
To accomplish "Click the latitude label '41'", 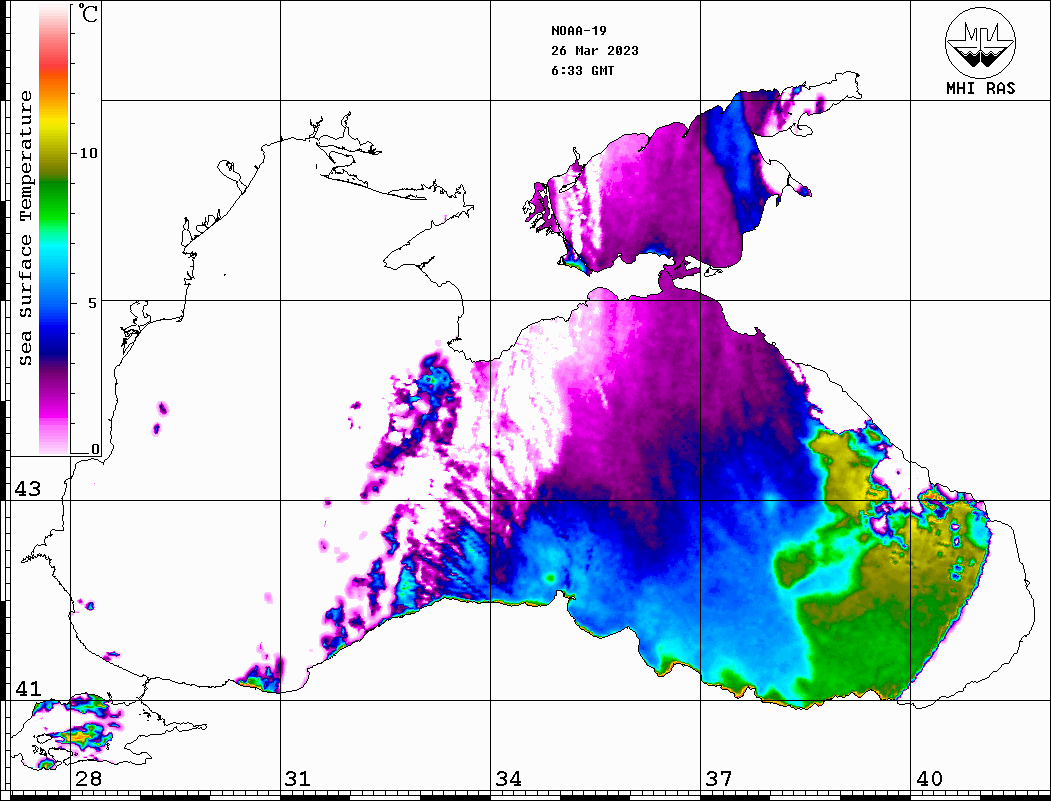I will pos(27,689).
